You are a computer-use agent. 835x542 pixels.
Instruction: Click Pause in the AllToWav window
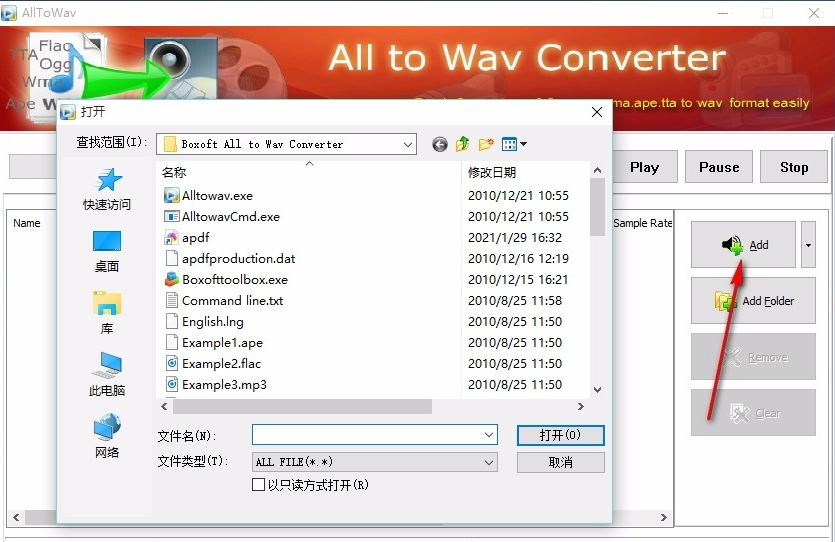[x=719, y=167]
